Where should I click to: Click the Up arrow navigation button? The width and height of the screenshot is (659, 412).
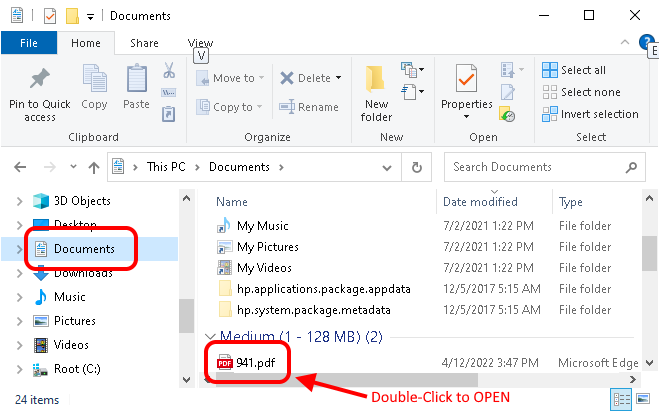point(93,167)
